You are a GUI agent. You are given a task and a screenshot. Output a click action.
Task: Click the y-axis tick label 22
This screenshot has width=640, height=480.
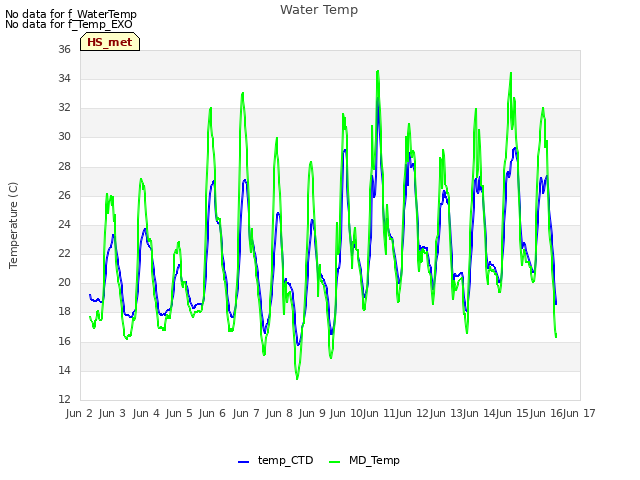click(64, 253)
